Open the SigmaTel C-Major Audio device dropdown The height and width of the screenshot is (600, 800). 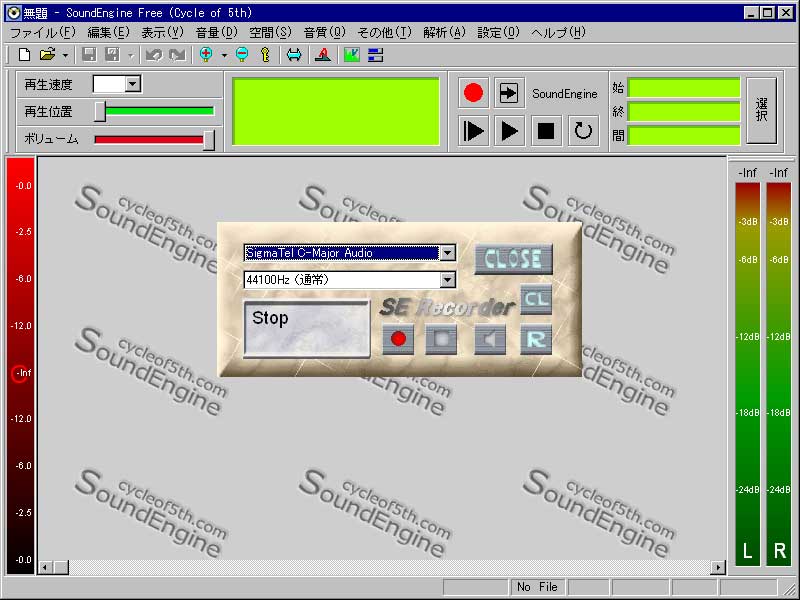coord(447,253)
